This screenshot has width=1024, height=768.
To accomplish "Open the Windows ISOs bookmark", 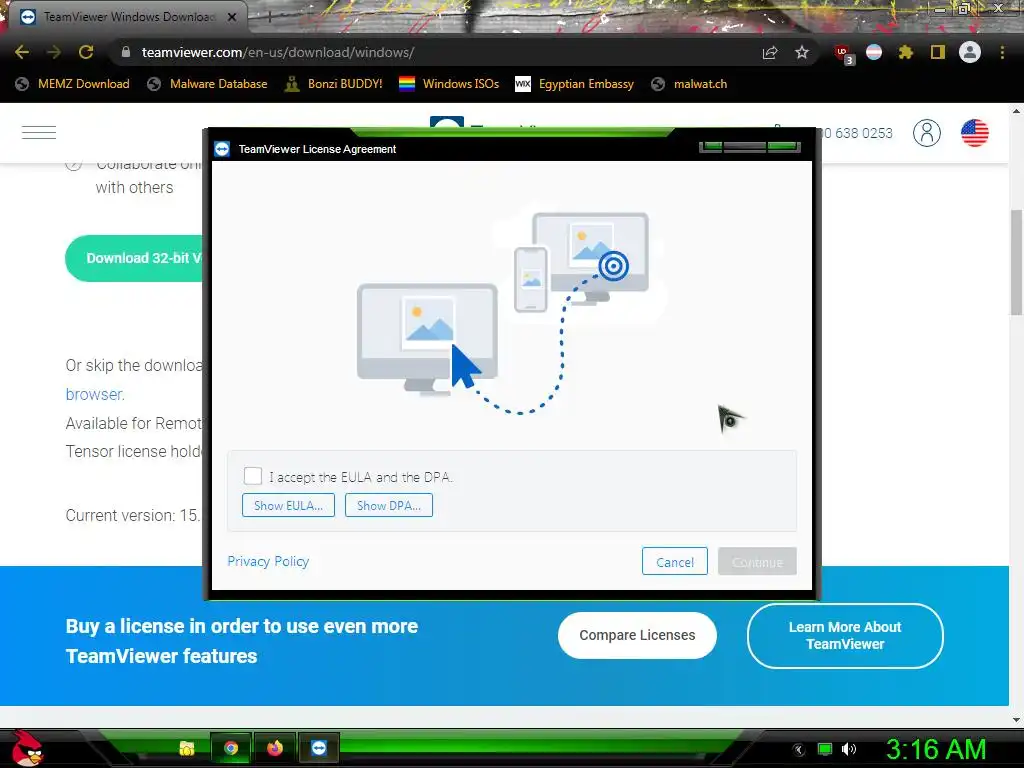I will (x=449, y=84).
